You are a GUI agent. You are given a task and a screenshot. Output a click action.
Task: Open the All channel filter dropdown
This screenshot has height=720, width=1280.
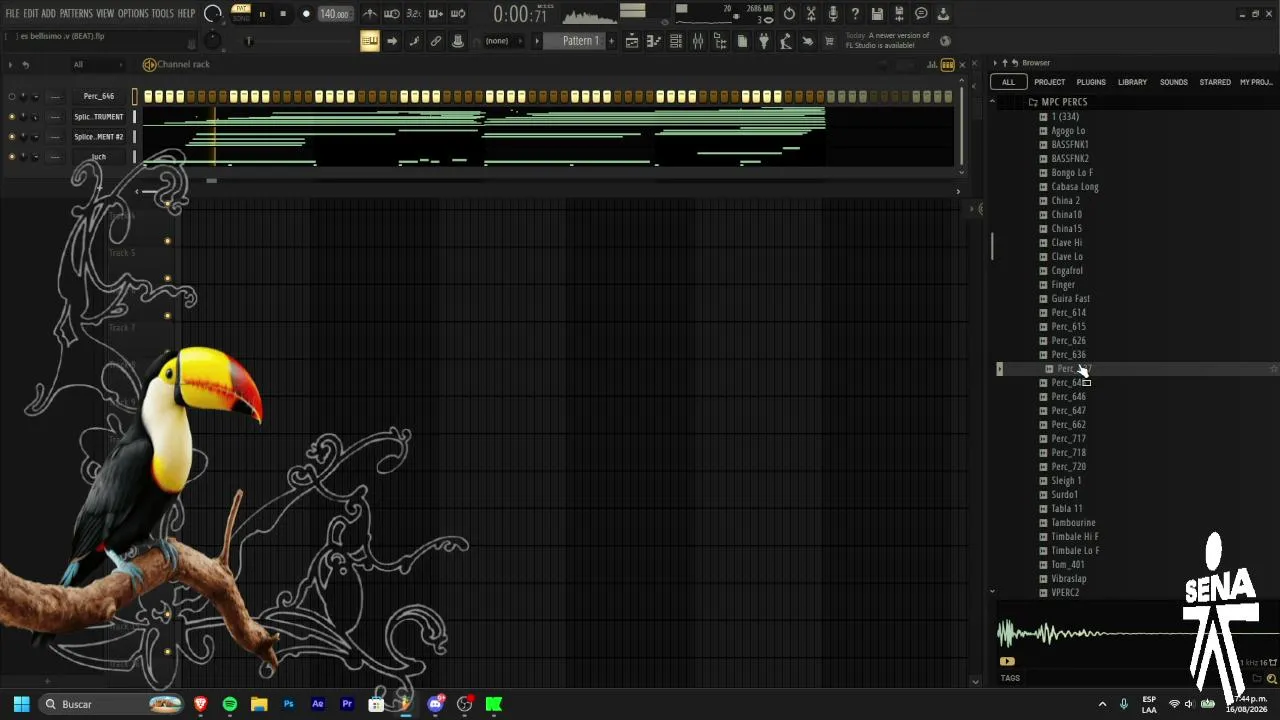97,65
